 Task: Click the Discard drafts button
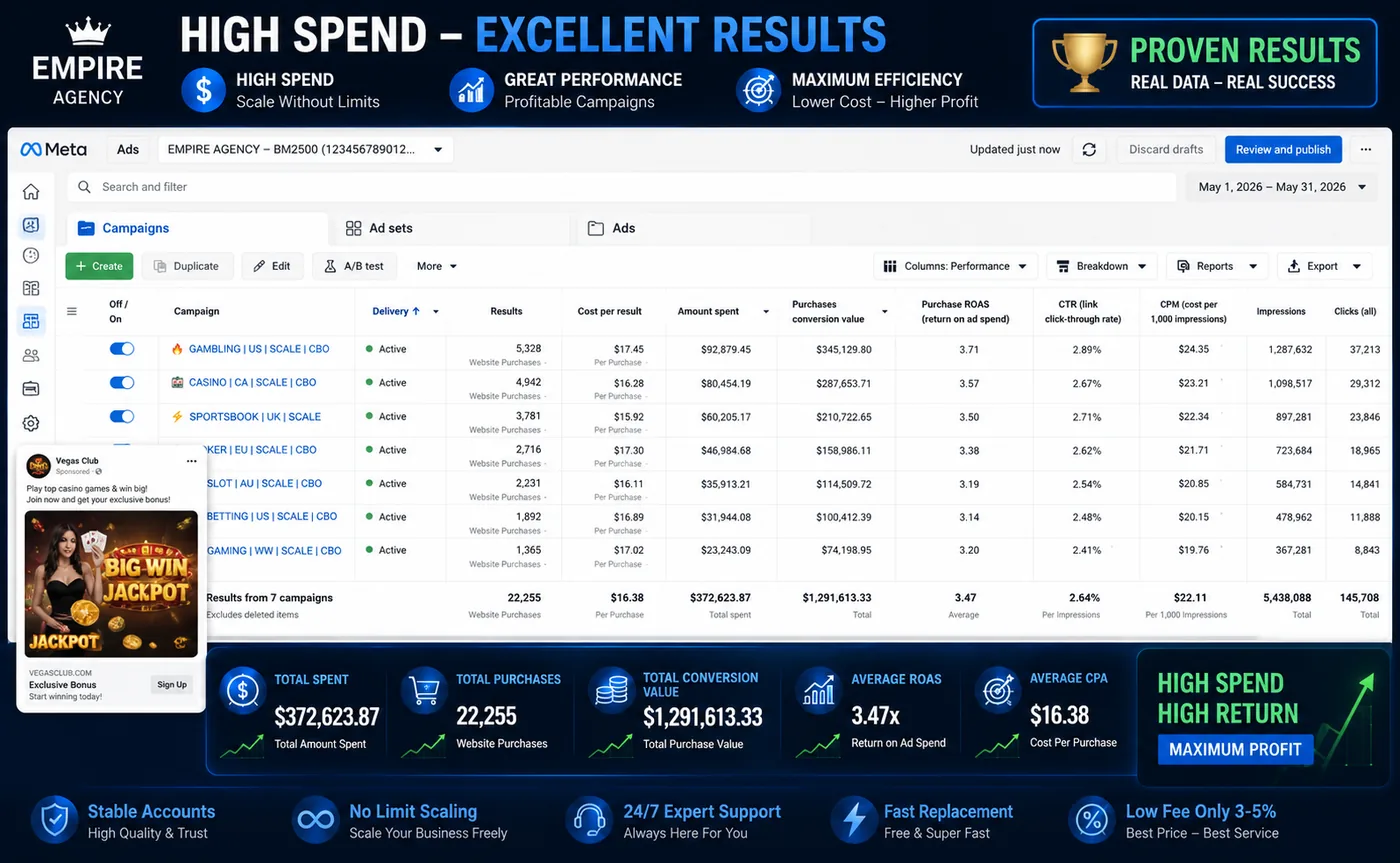click(x=1166, y=150)
